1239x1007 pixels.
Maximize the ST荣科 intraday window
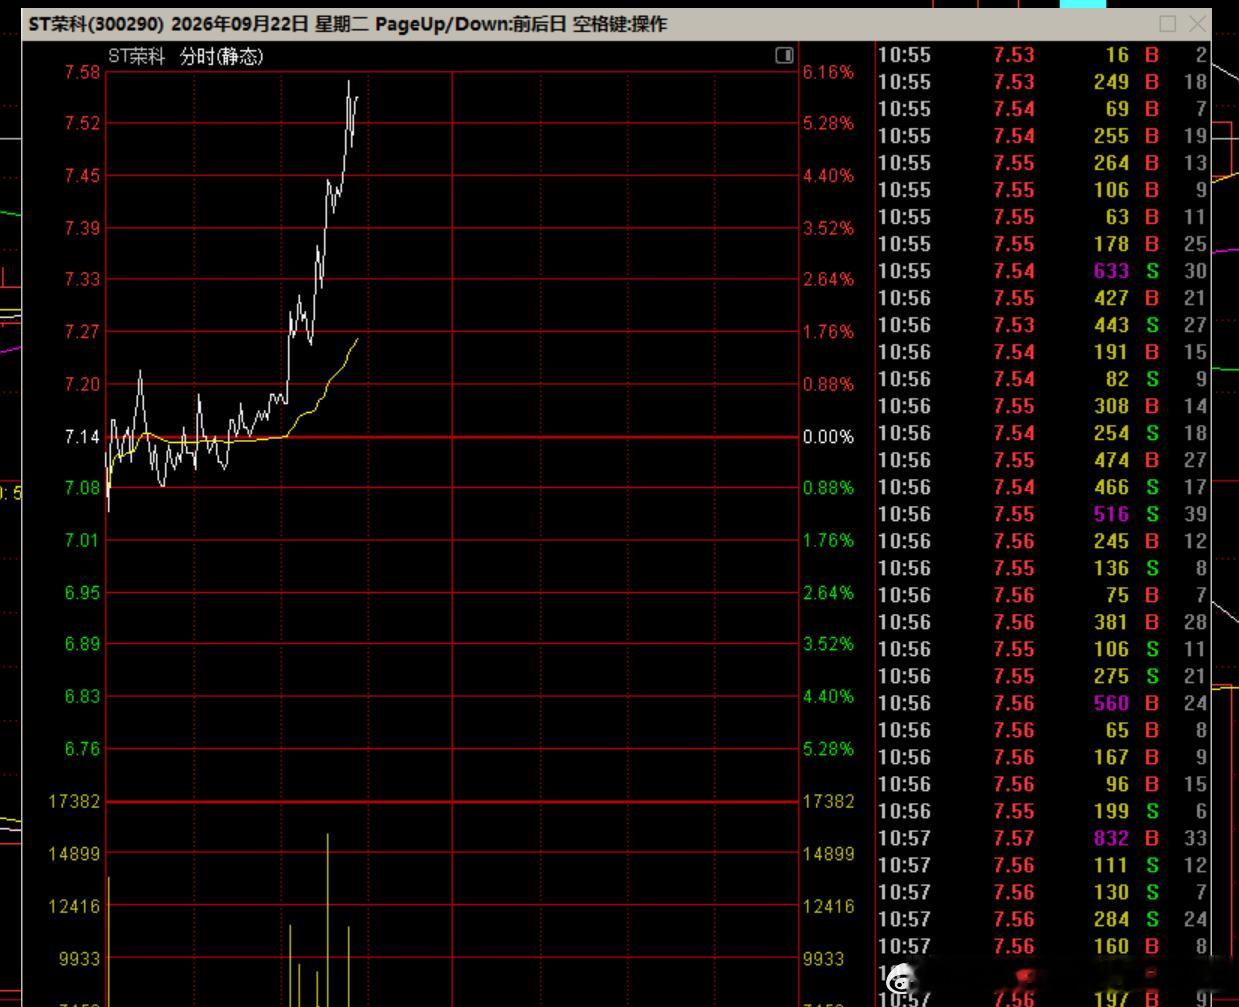click(1167, 23)
